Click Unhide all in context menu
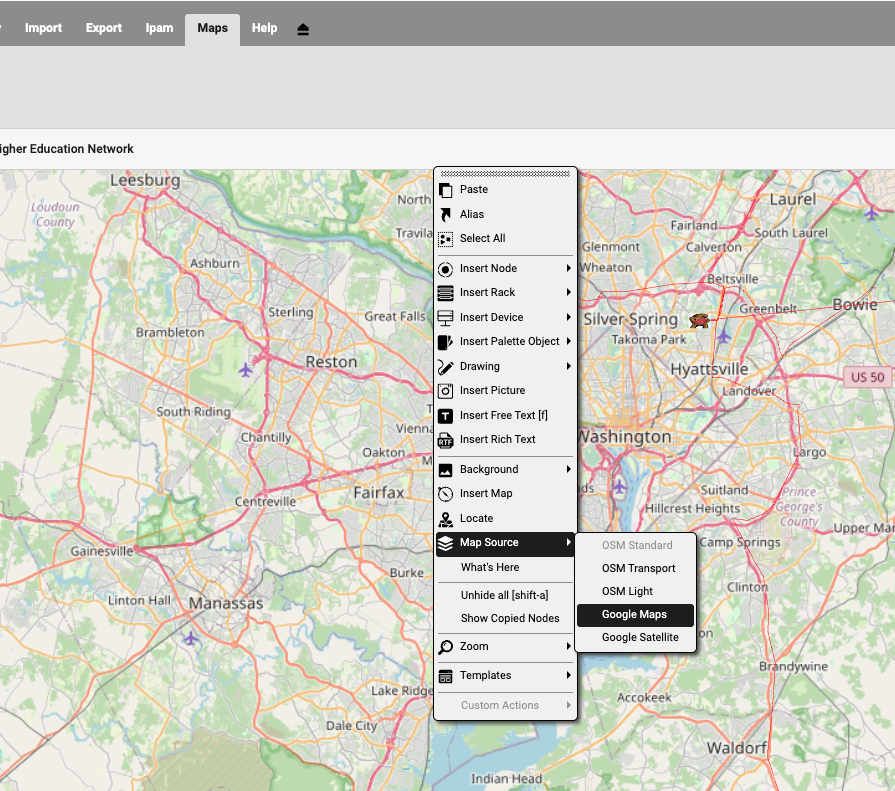Viewport: 895px width, 791px height. click(x=504, y=595)
